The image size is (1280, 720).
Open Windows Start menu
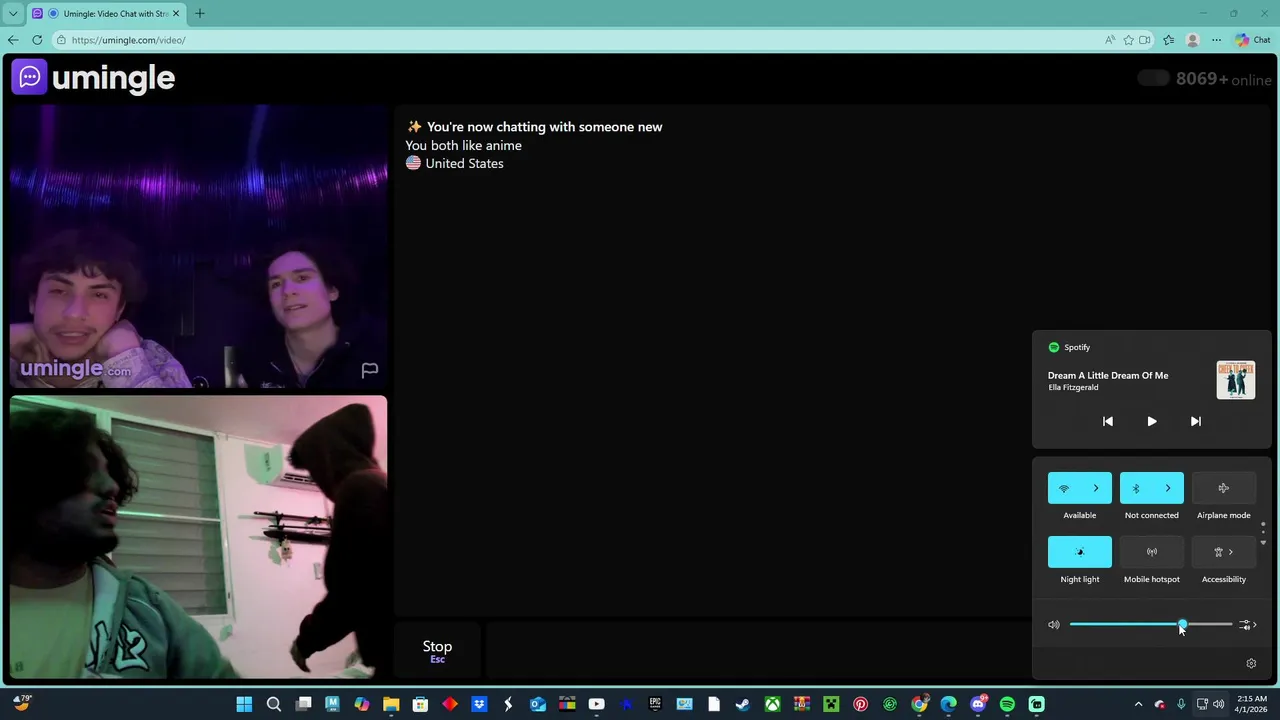tap(244, 704)
